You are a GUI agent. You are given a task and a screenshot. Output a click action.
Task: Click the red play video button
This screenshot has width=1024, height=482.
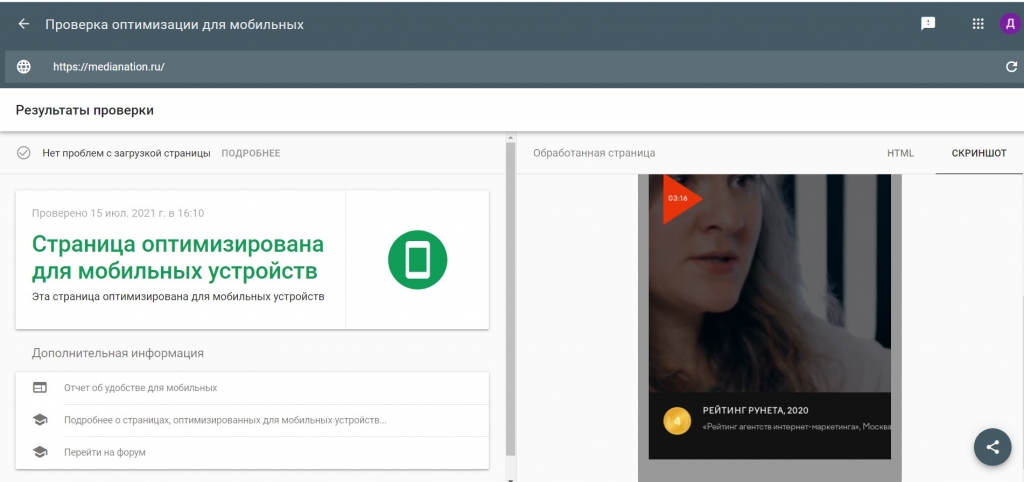point(680,198)
